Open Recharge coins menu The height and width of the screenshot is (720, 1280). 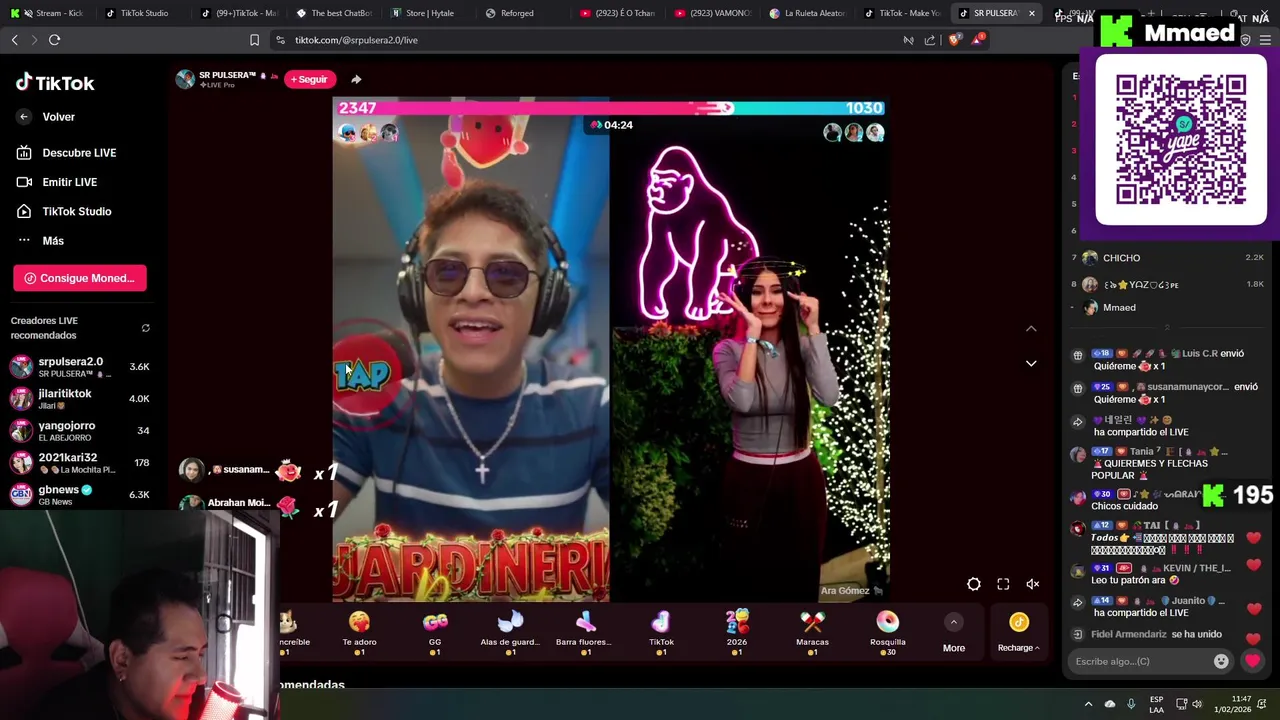1018,634
